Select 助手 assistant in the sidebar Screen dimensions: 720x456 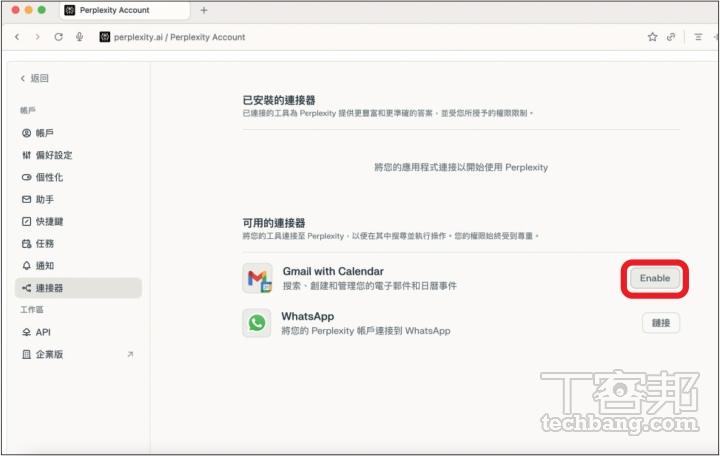(x=44, y=199)
